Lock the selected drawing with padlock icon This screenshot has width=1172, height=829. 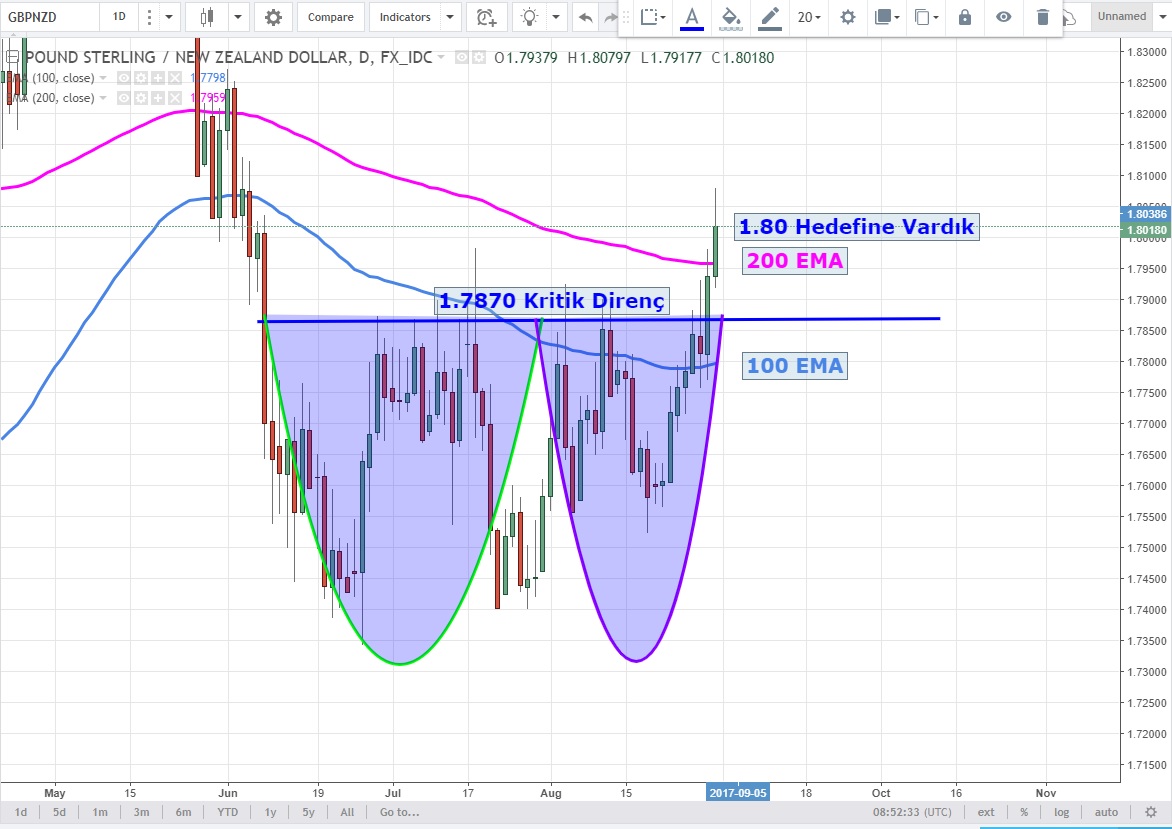(x=964, y=17)
